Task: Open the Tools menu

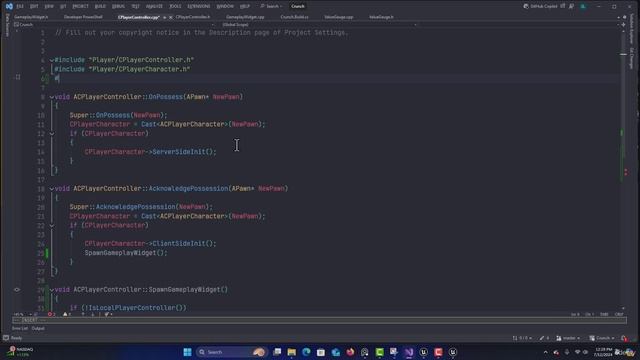Action: pyautogui.click(x=175, y=6)
